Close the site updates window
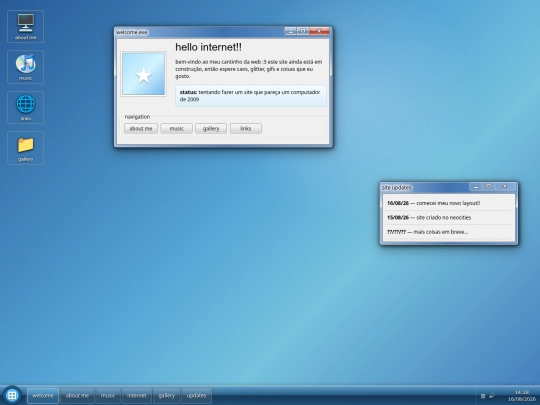540x405 pixels. (x=505, y=187)
